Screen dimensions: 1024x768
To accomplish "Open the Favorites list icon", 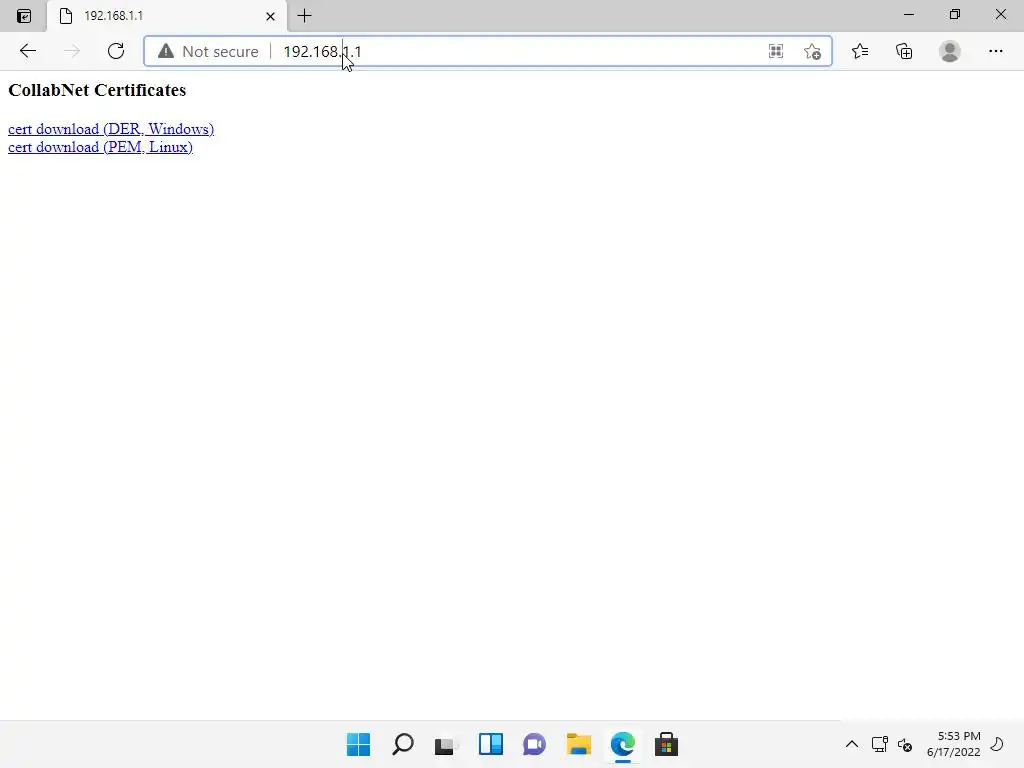I will pyautogui.click(x=860, y=51).
